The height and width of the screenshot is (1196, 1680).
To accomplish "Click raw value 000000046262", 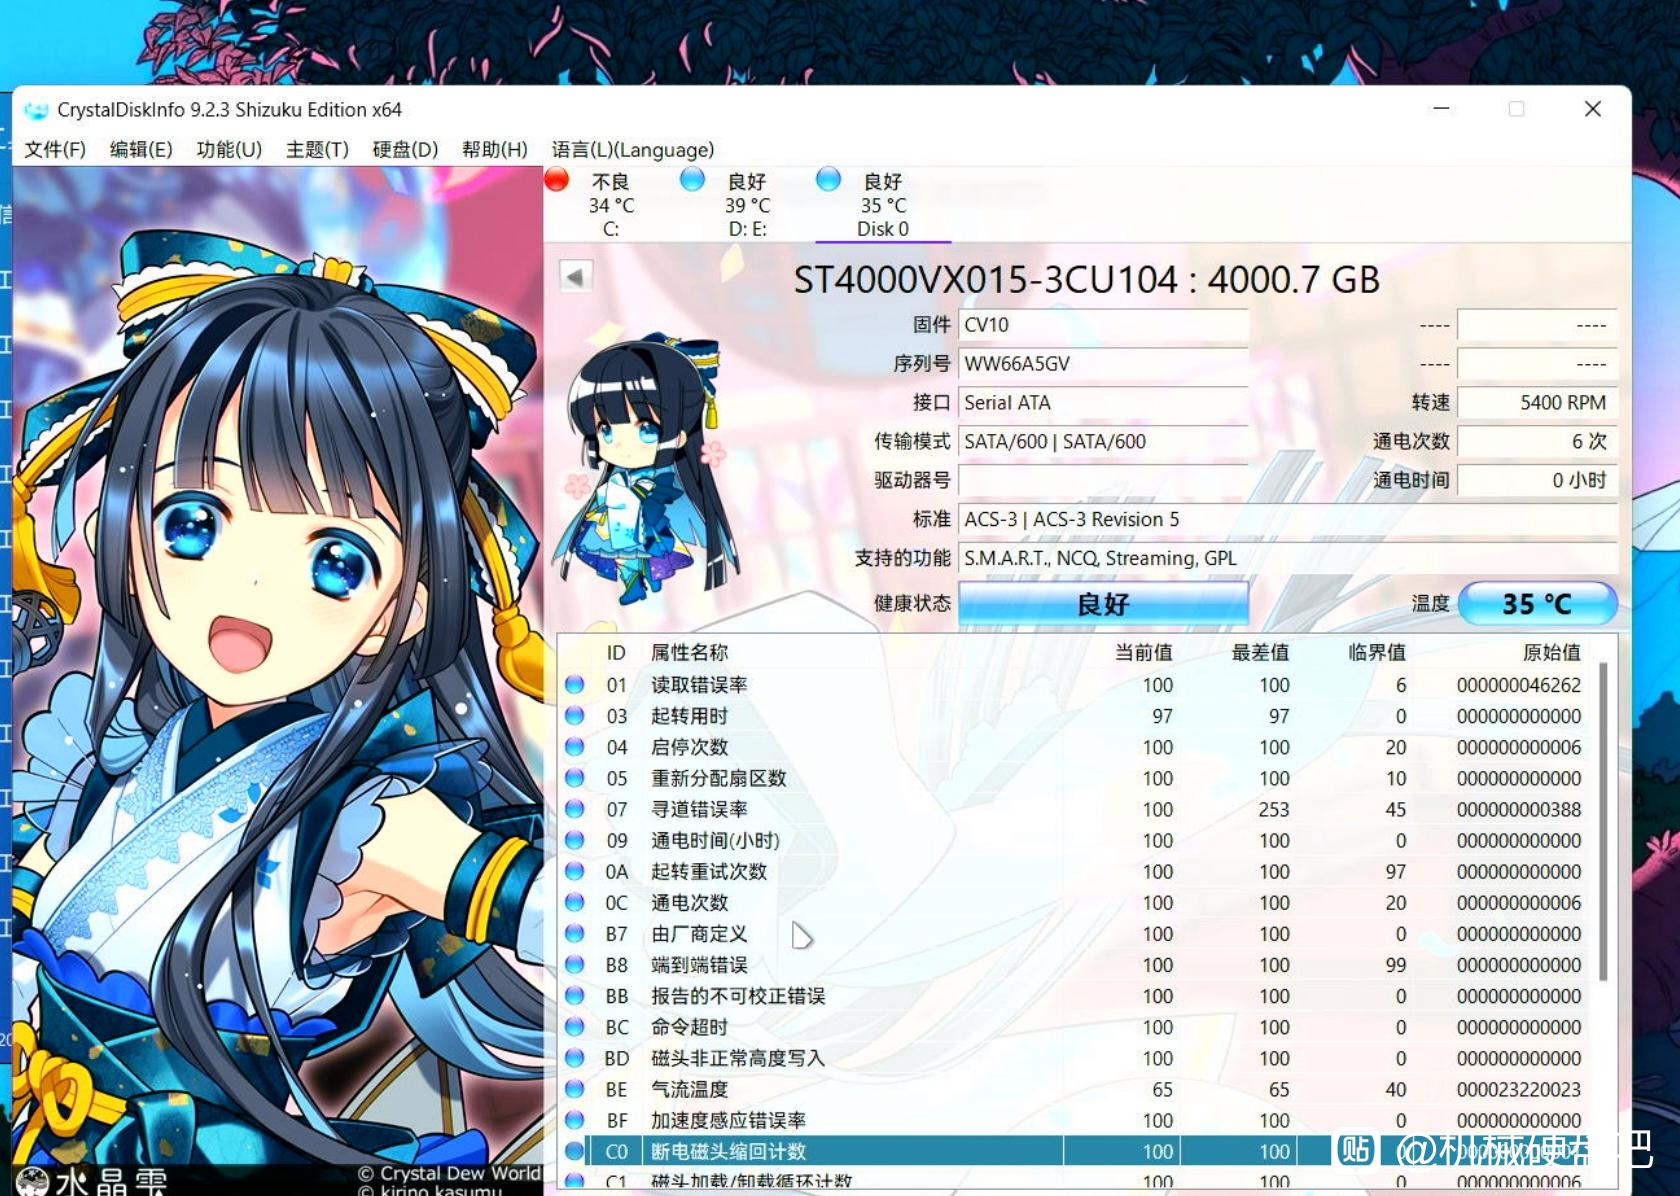I will pyautogui.click(x=1518, y=685).
